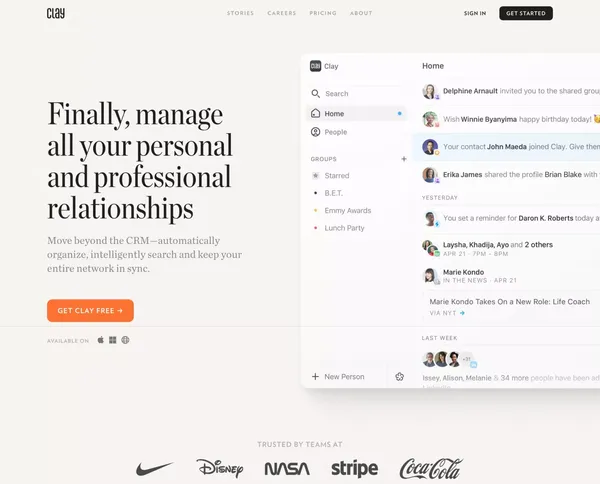
Task: Click the Search field in app sidebar
Action: 356,94
